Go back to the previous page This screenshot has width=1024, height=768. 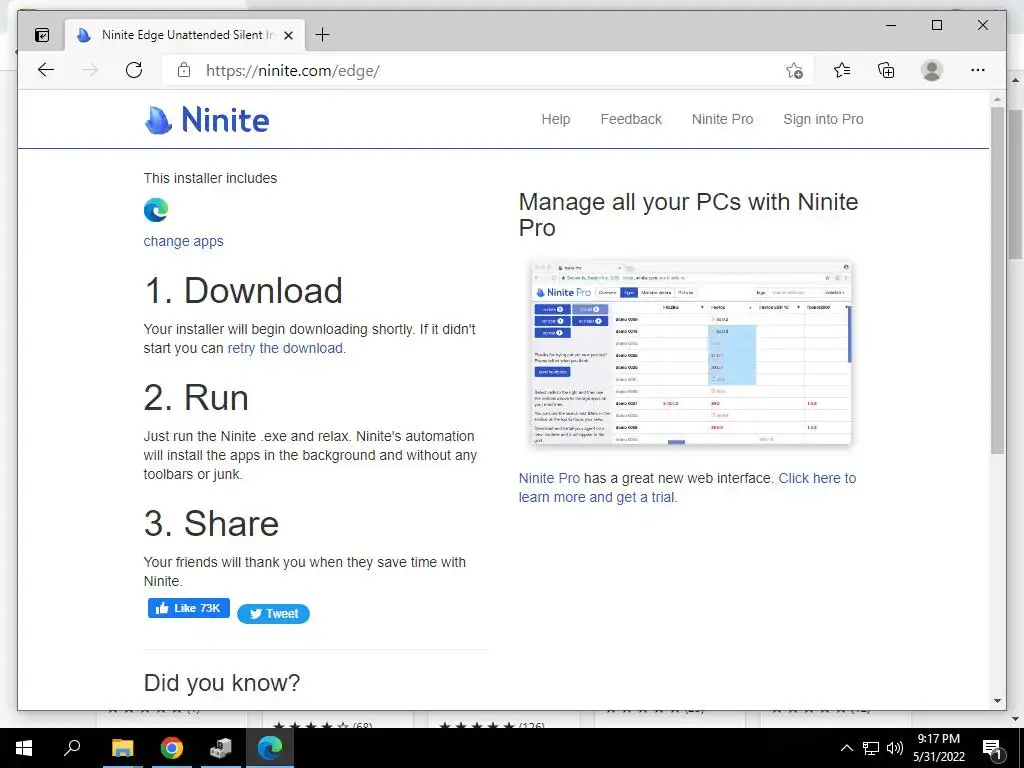pyautogui.click(x=46, y=70)
